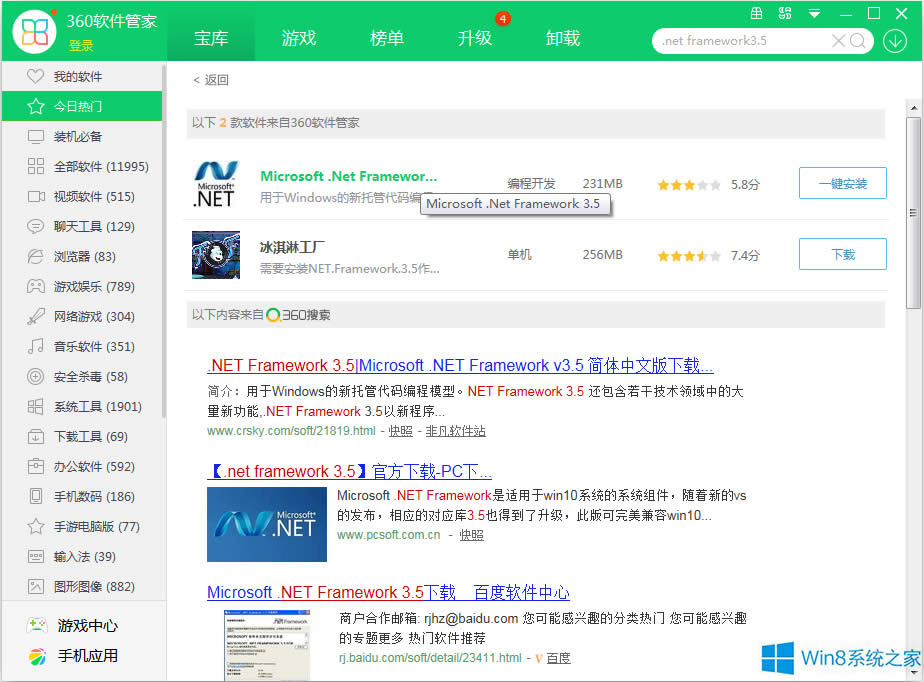Open the 百度软件中心 .NET Framework 3.5 link
Viewport: 924px width, 682px height.
coord(388,592)
